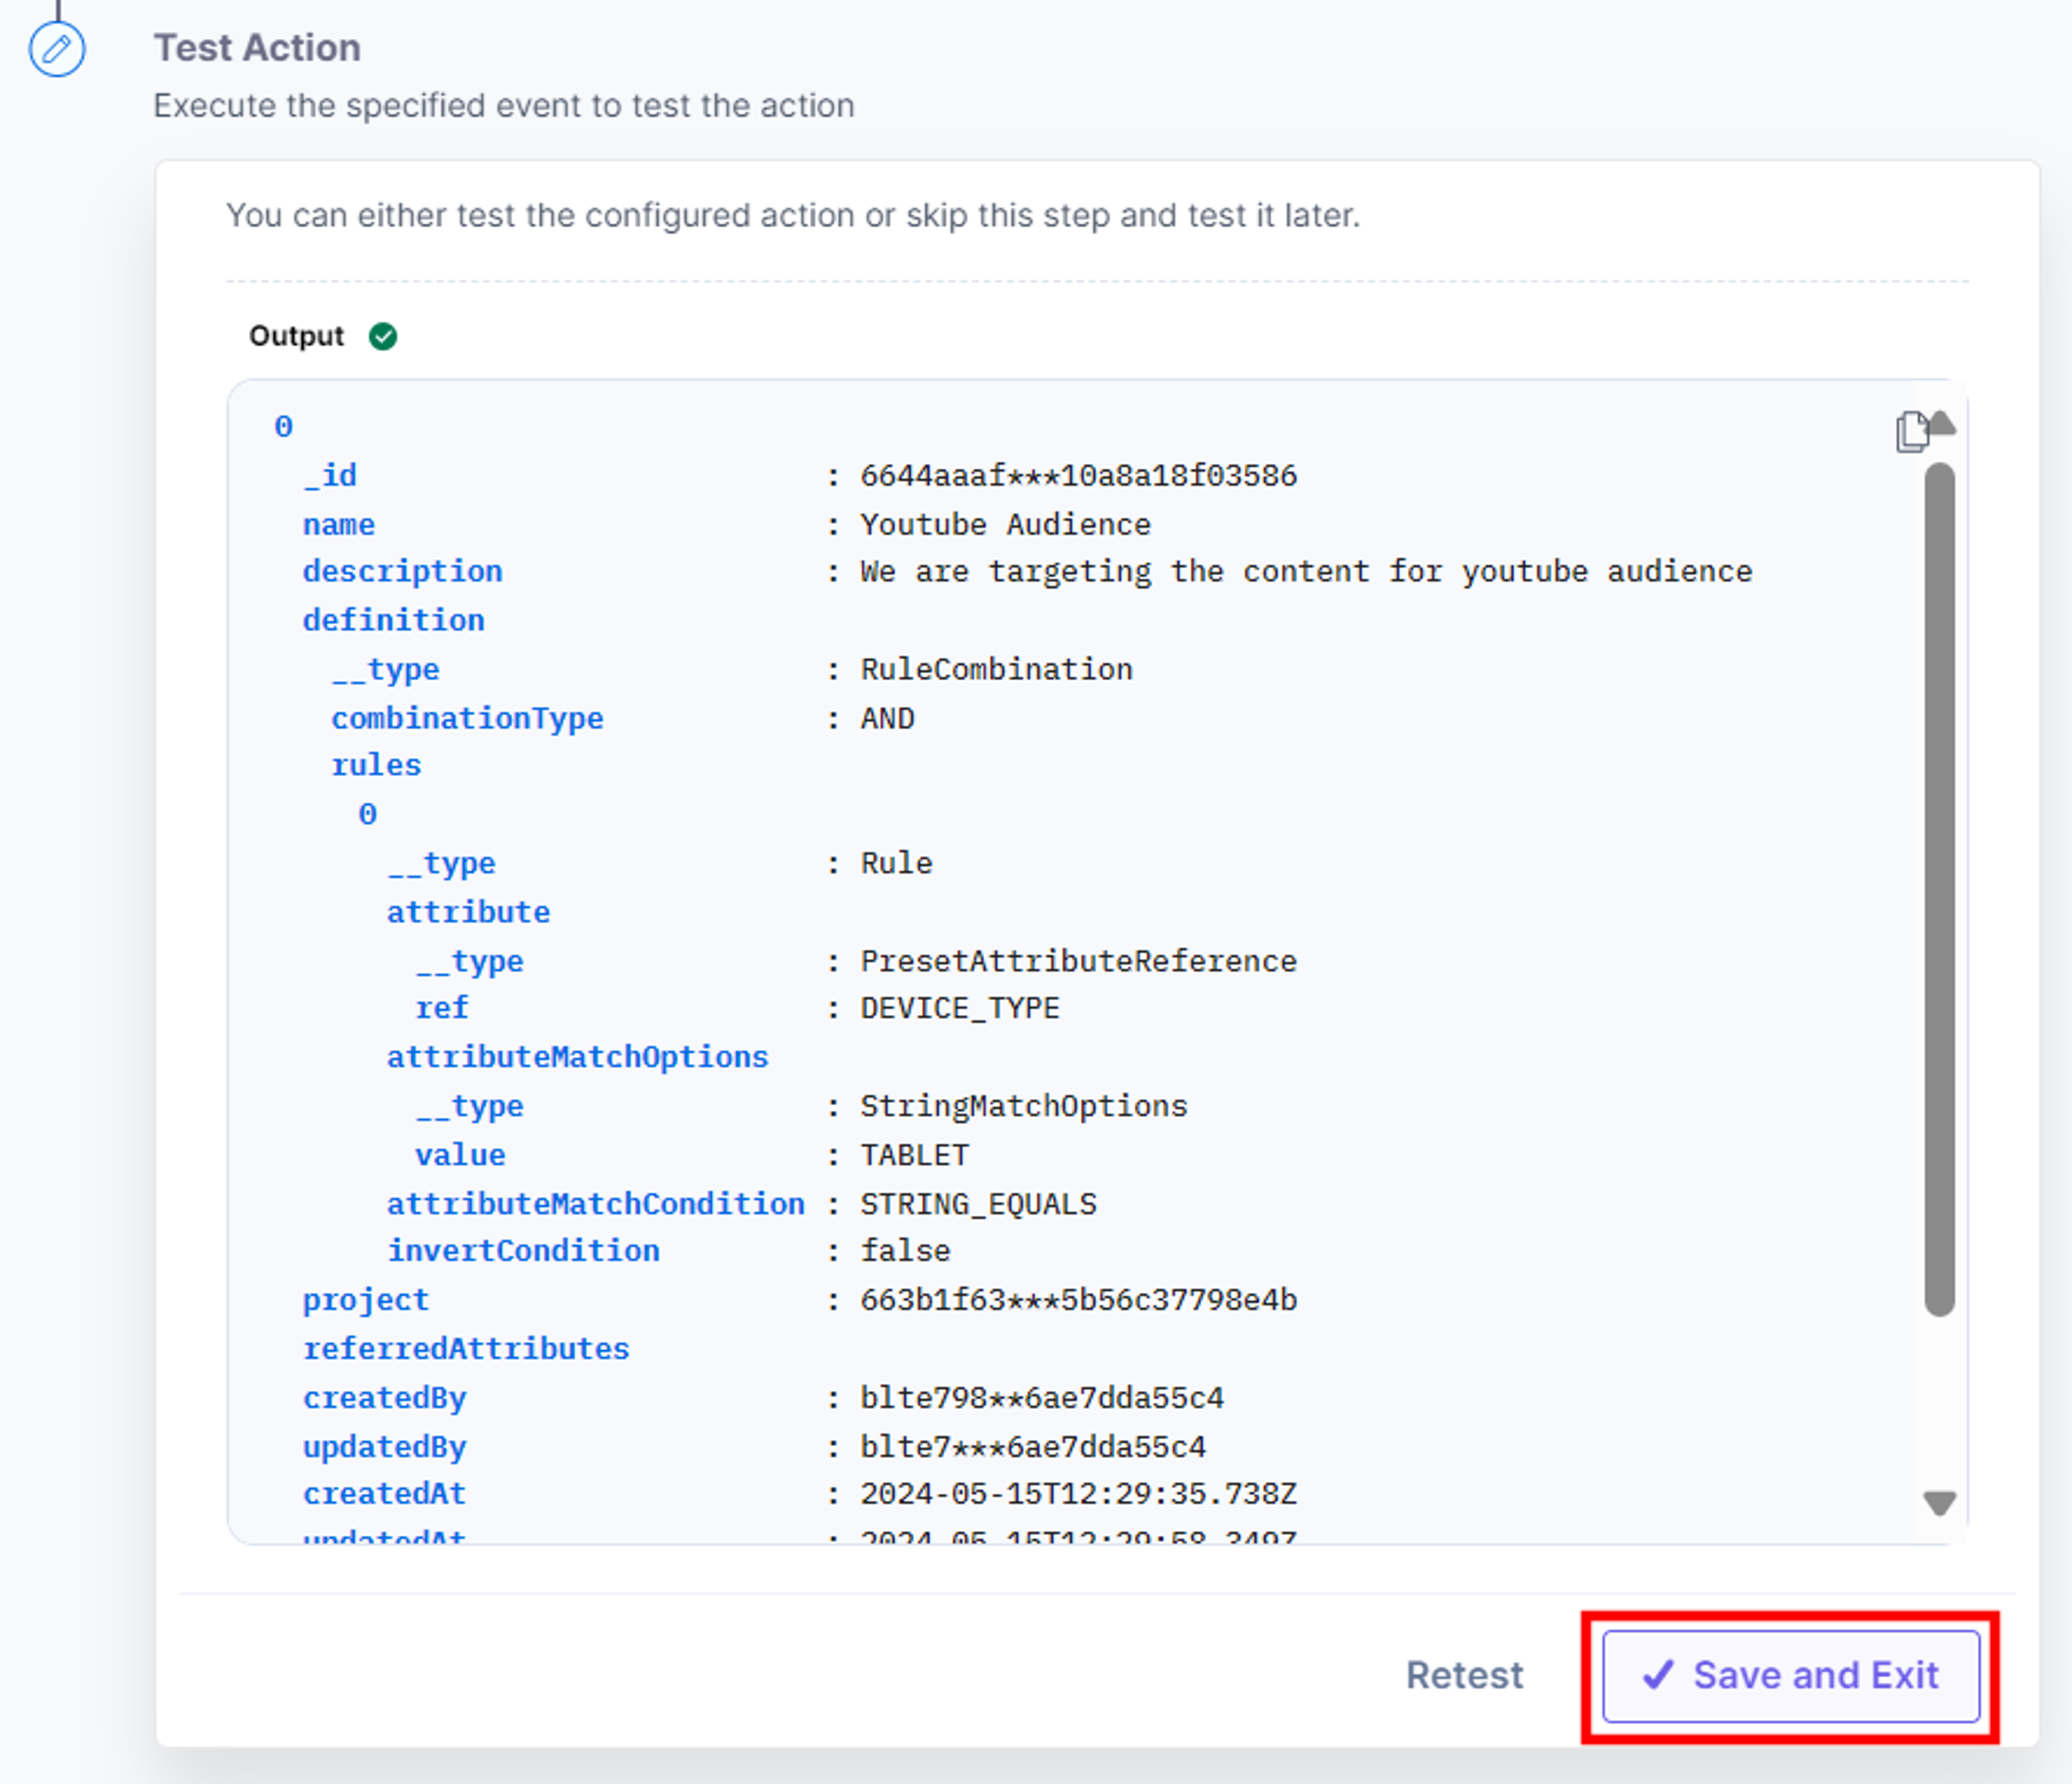Click the invertCondition key

click(523, 1250)
